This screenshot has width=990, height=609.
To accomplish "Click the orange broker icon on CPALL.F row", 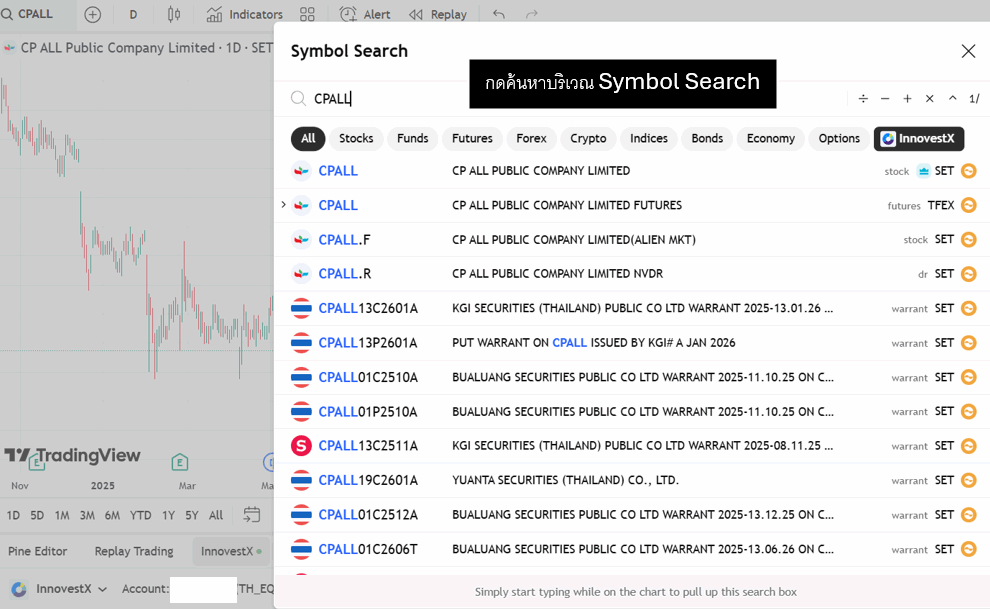I will point(969,240).
